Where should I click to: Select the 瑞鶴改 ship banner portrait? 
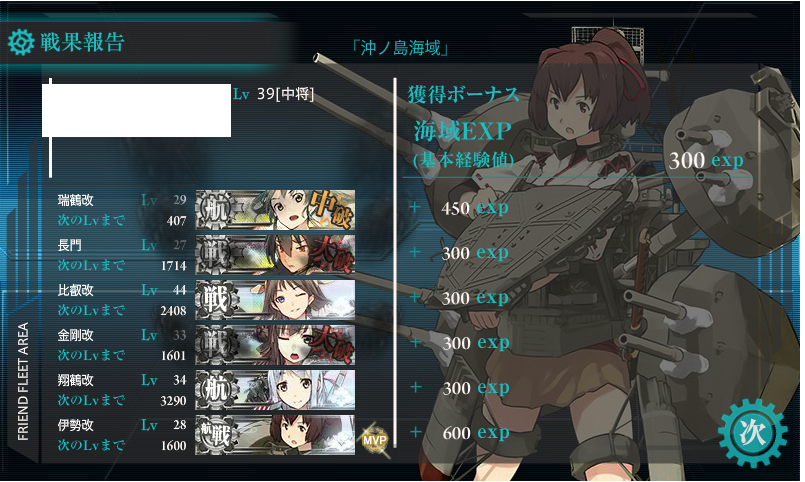pos(275,210)
